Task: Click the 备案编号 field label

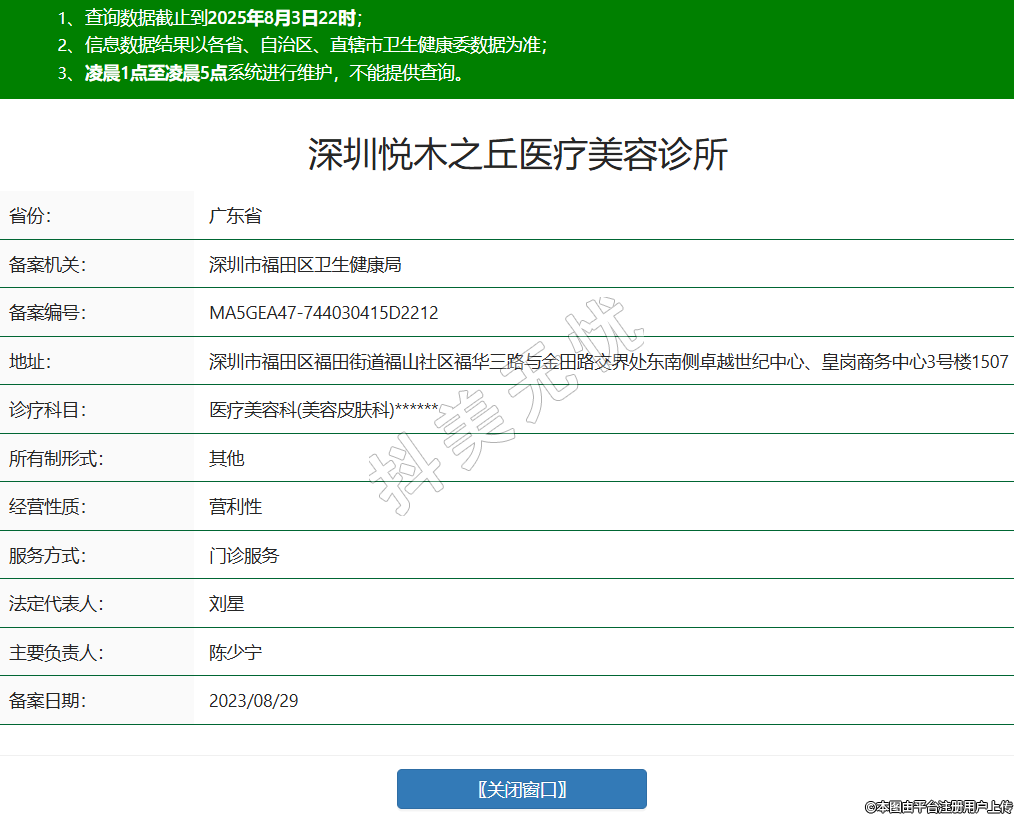Action: (48, 313)
